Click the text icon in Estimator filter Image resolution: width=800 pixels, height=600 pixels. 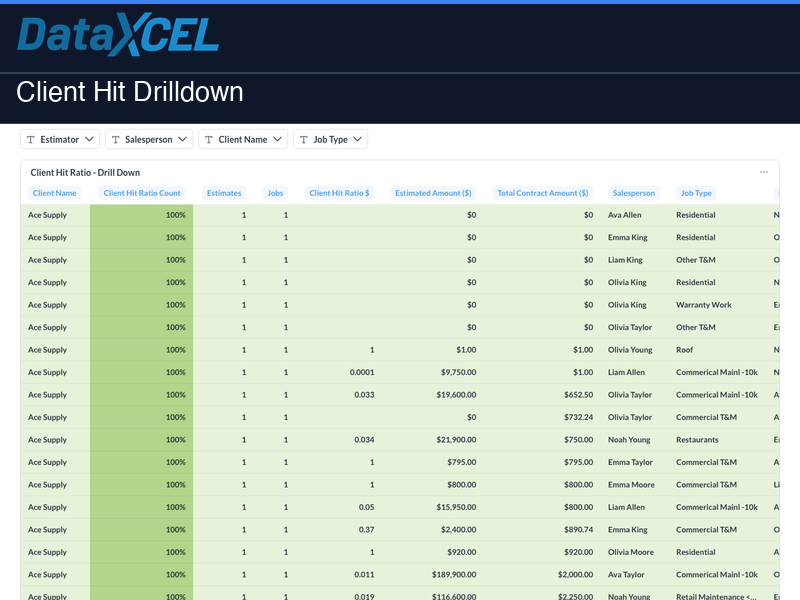tap(30, 139)
